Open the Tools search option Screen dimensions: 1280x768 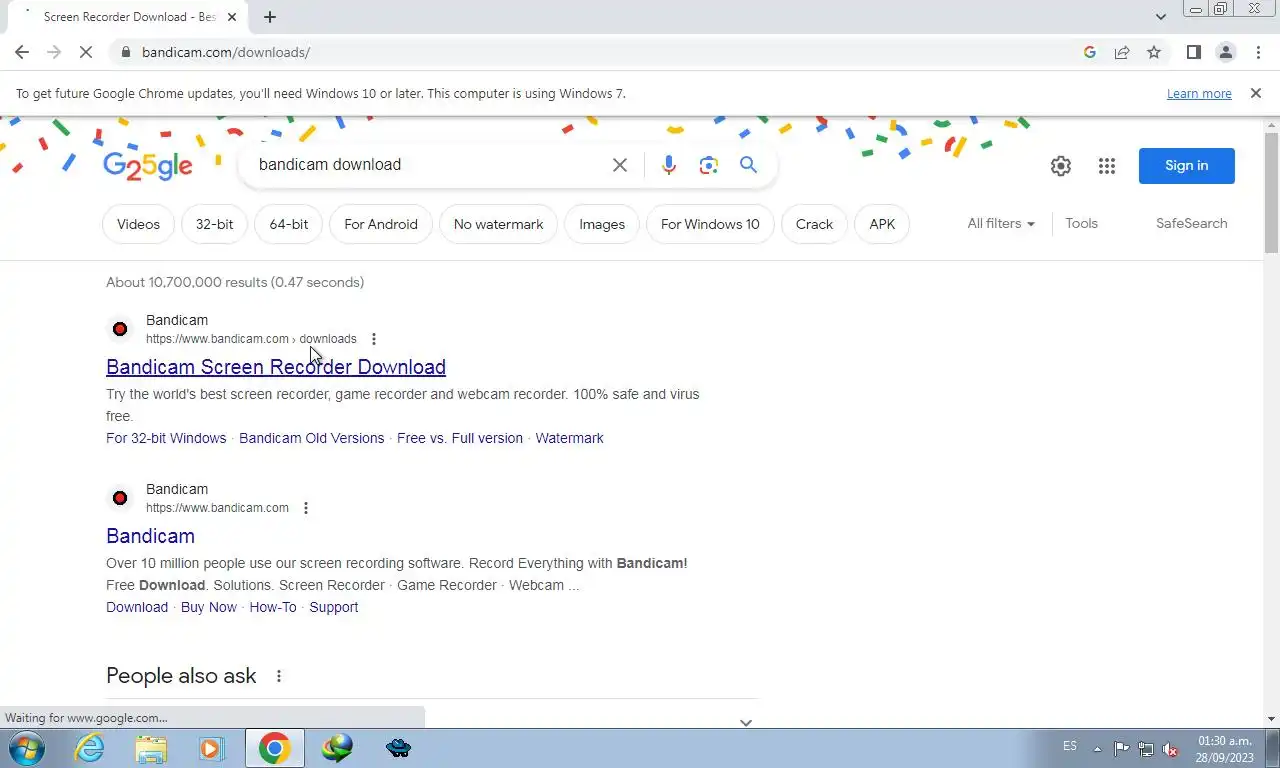tap(1081, 223)
